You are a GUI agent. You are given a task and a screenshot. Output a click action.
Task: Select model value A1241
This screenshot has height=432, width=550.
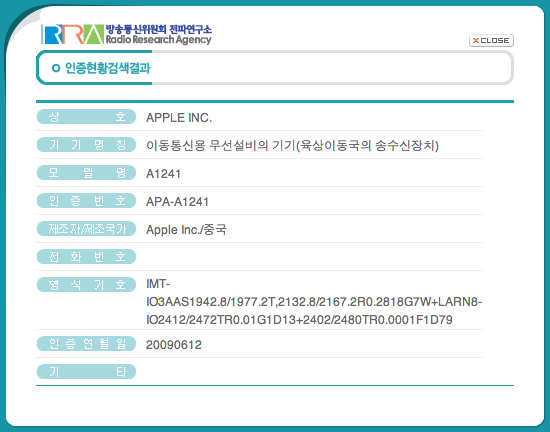coord(163,174)
